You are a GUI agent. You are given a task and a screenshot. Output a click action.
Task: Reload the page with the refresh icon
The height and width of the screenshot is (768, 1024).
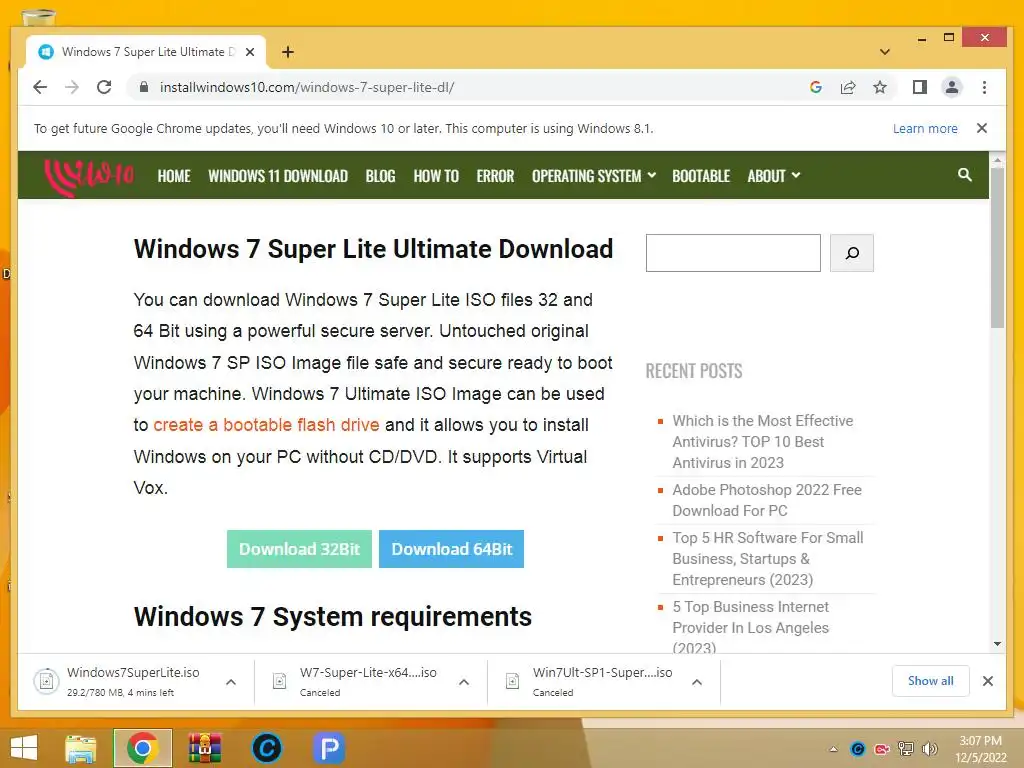(104, 87)
